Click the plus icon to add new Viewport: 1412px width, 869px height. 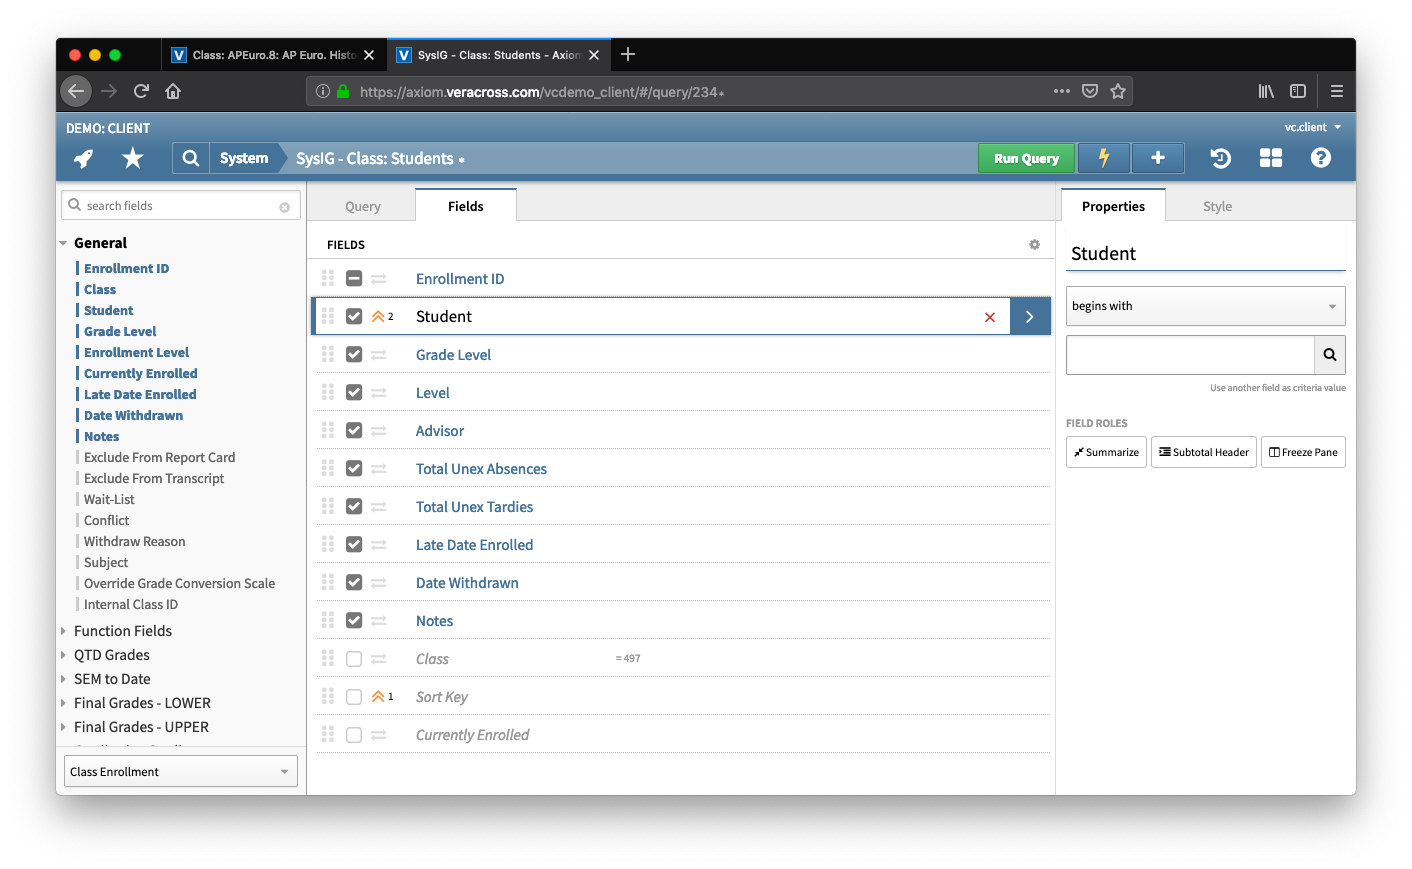click(1158, 158)
